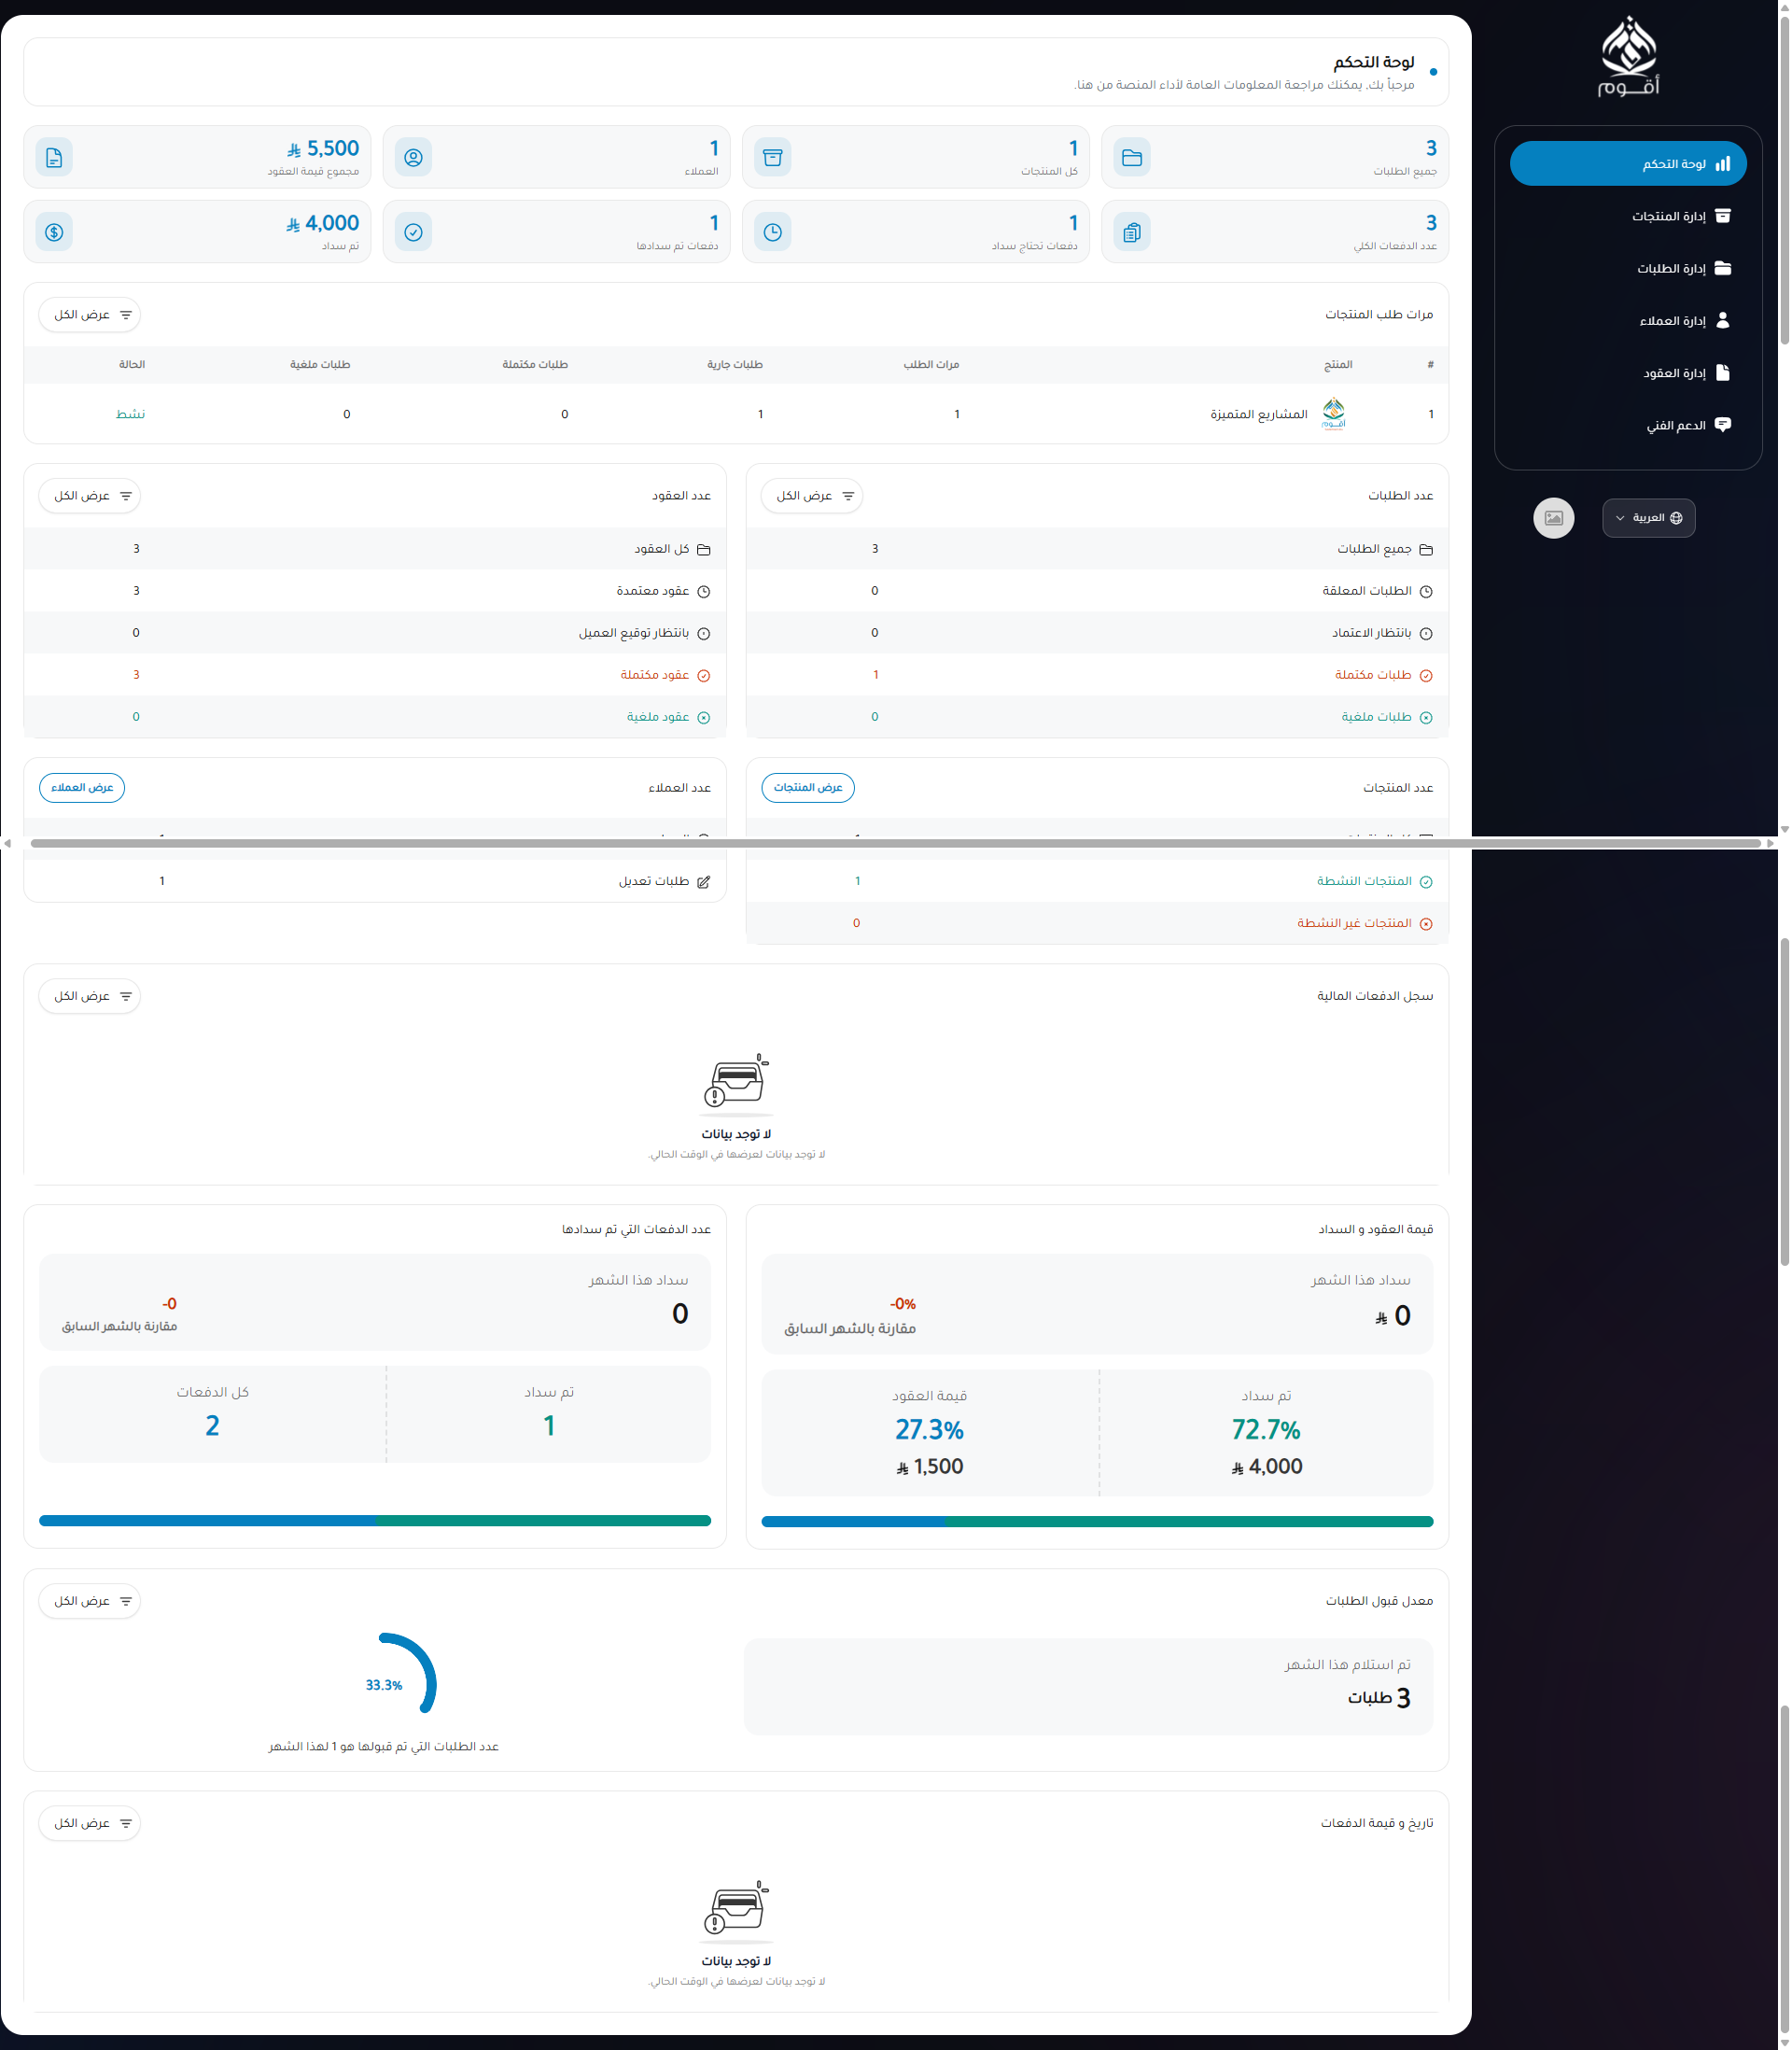Click the clock icon in دفعات تحتاج سداد card
This screenshot has width=1792, height=2050.
[772, 232]
